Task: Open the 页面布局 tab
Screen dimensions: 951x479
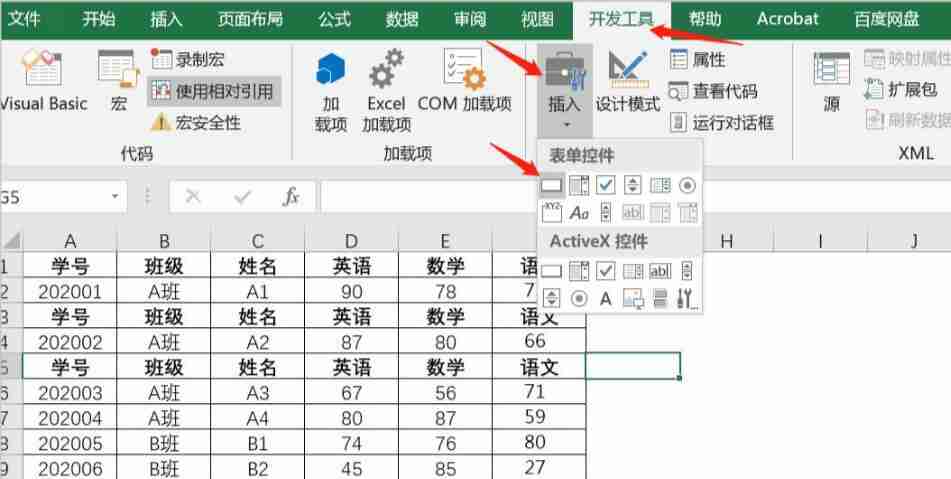Action: 250,19
